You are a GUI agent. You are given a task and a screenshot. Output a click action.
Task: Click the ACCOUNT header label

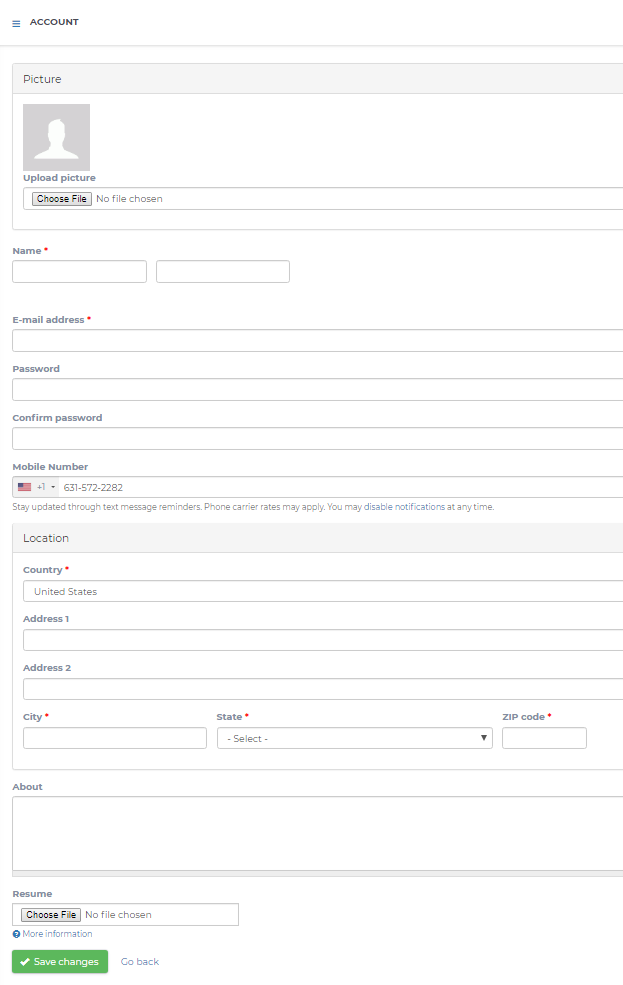(x=57, y=22)
